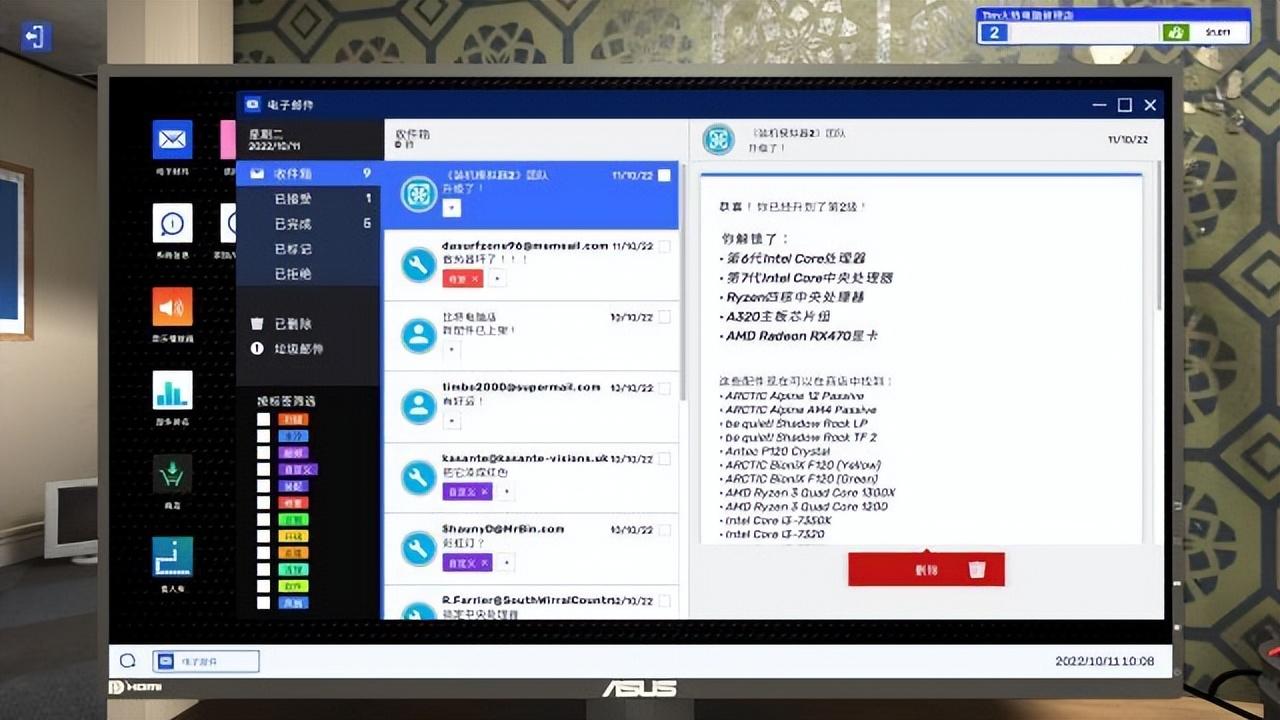The height and width of the screenshot is (720, 1280).
Task: Expand tag dropdown on dasurfzone26 email
Action: [x=498, y=278]
